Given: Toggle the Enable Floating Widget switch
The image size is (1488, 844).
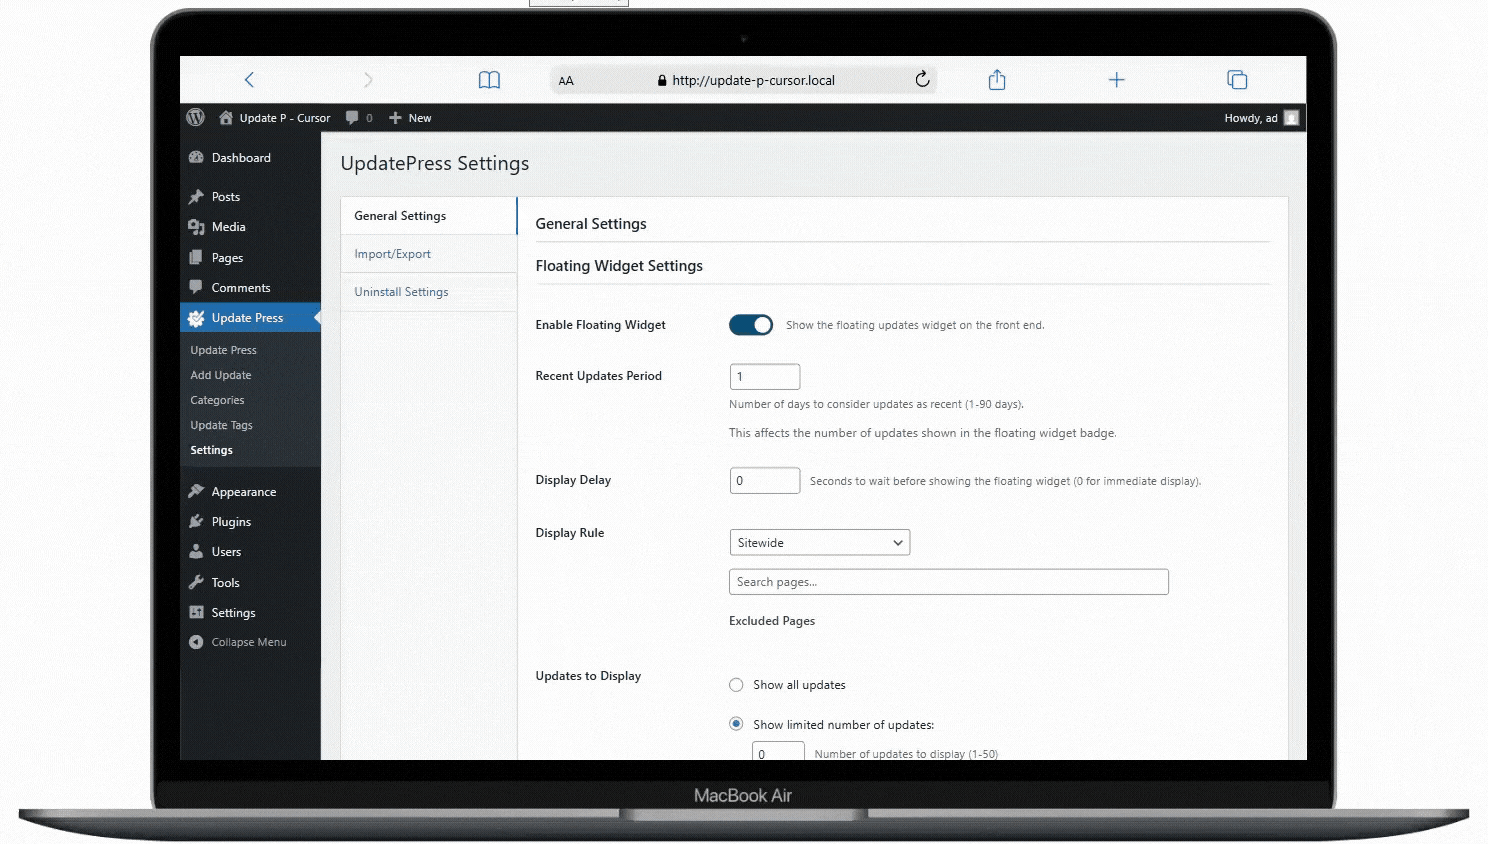Looking at the screenshot, I should pyautogui.click(x=751, y=325).
